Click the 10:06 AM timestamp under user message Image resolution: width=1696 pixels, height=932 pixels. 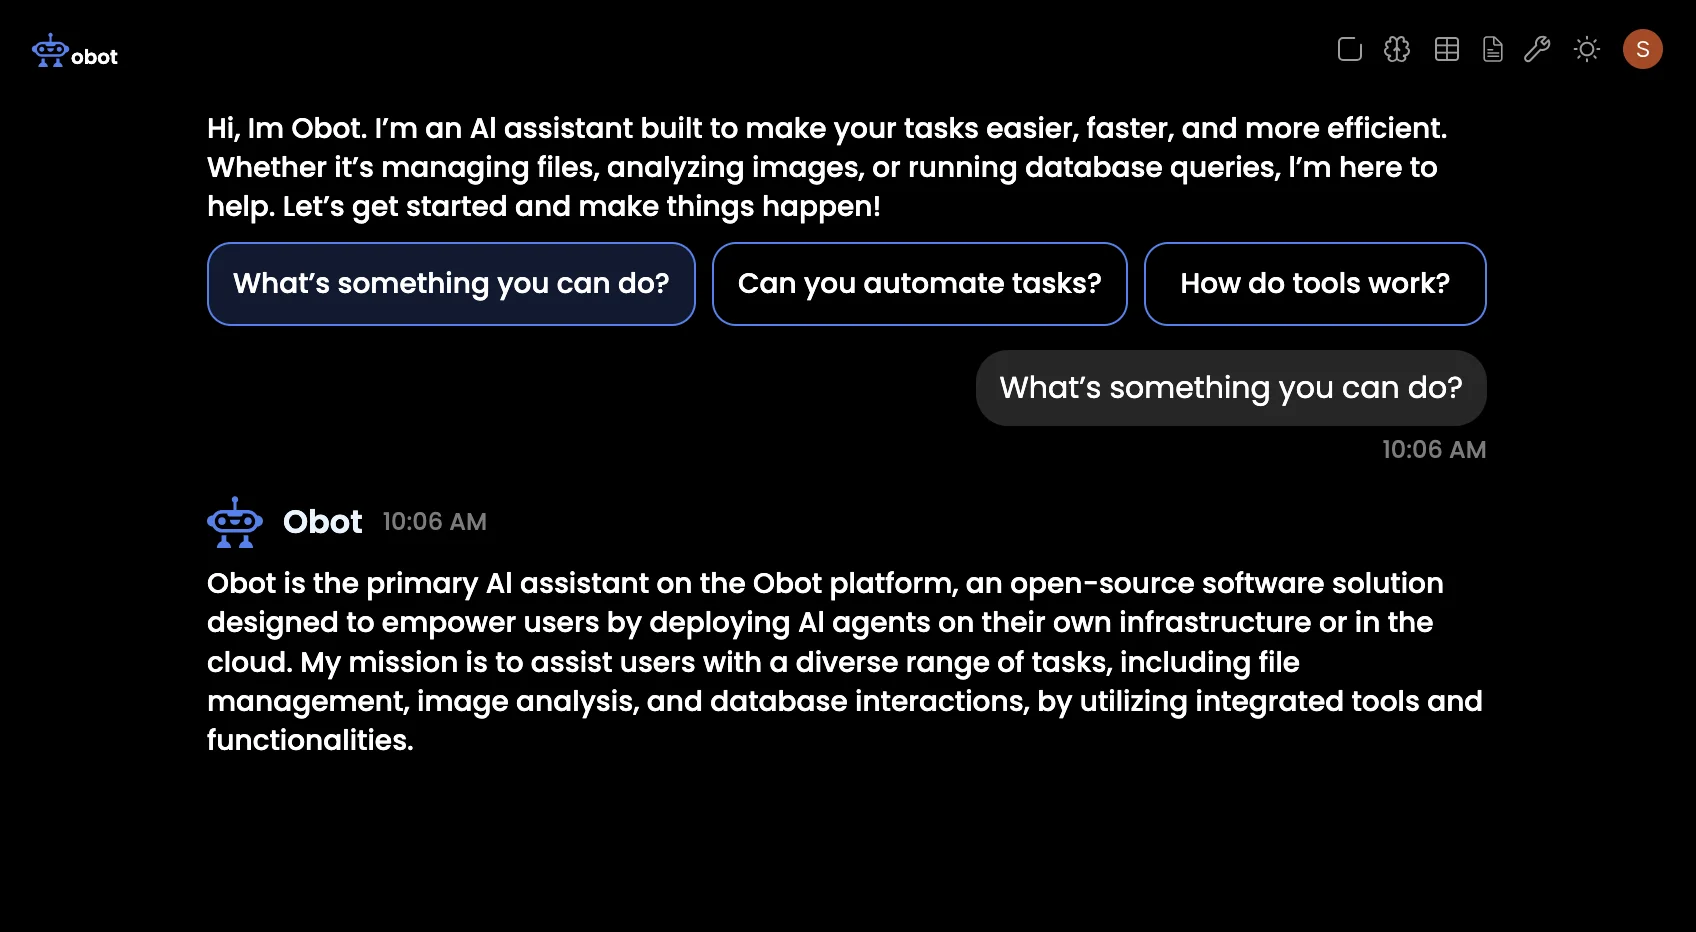click(x=1434, y=450)
